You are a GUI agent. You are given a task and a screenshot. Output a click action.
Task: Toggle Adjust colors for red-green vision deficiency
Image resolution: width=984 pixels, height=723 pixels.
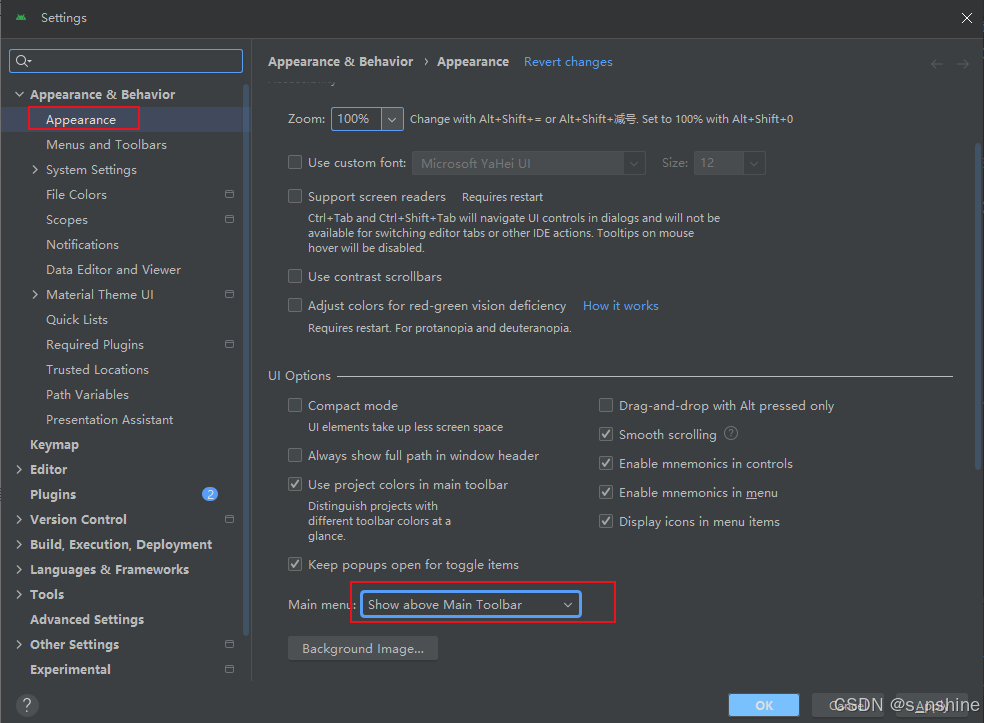coord(295,305)
